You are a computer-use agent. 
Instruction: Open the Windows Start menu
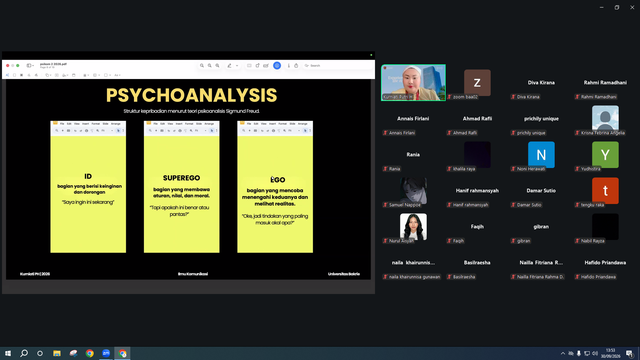[8, 353]
